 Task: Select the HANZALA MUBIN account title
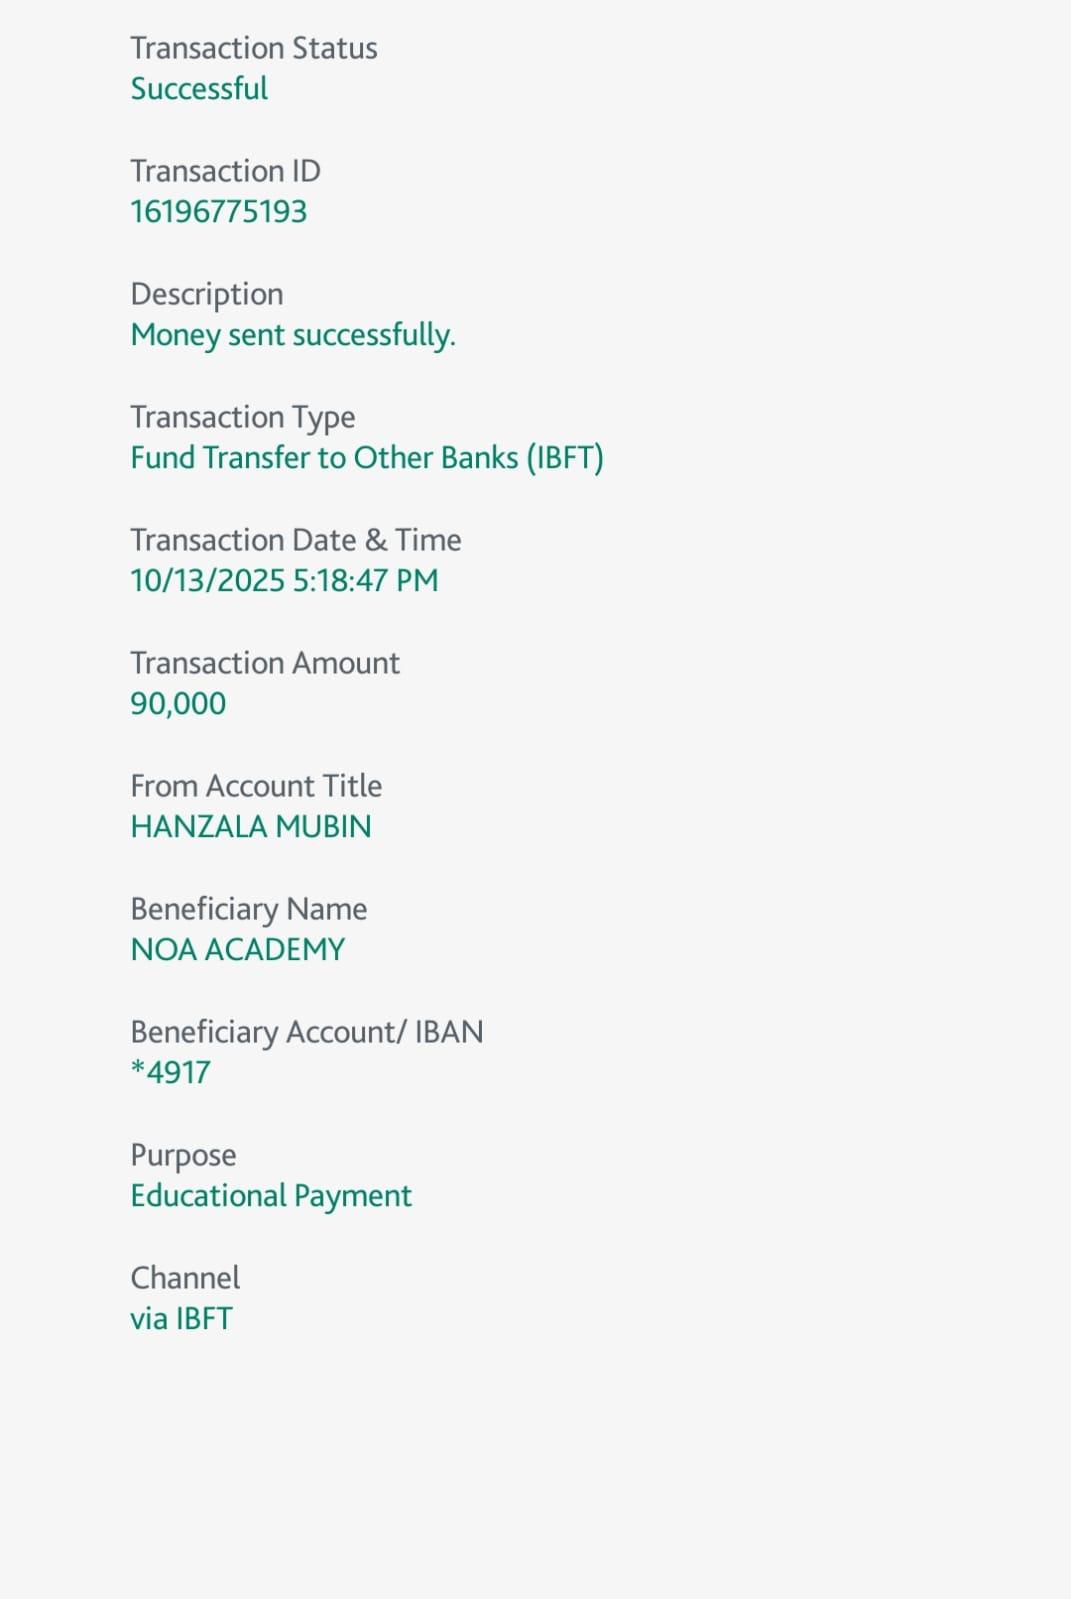[x=251, y=827]
